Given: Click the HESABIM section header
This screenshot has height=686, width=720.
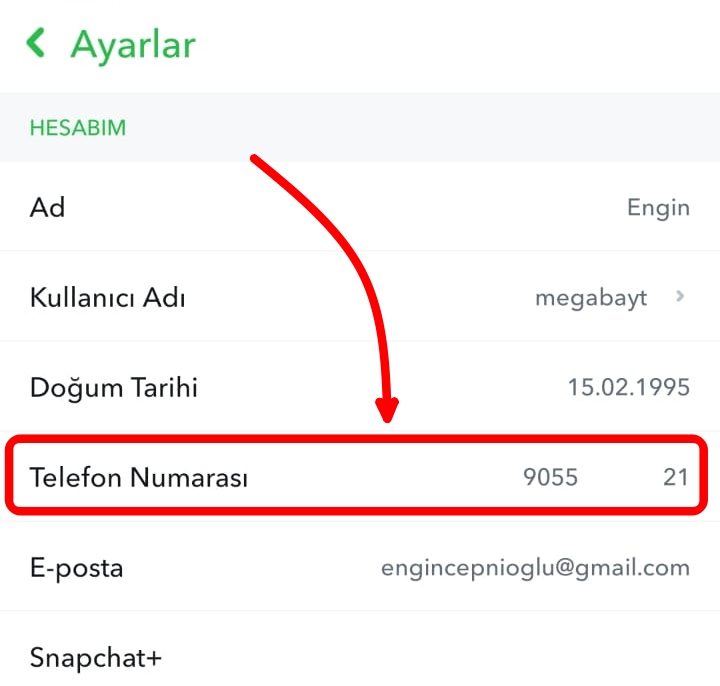Looking at the screenshot, I should point(77,128).
